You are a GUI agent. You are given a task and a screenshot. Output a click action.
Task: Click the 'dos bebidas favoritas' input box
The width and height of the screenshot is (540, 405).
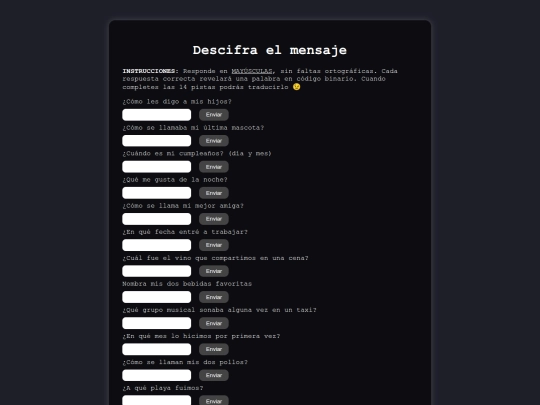coord(157,297)
